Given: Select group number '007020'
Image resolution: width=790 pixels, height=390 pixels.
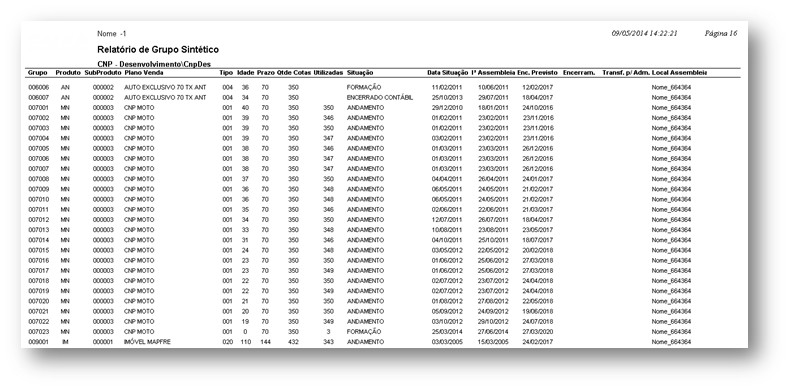Looking at the screenshot, I should [x=38, y=301].
